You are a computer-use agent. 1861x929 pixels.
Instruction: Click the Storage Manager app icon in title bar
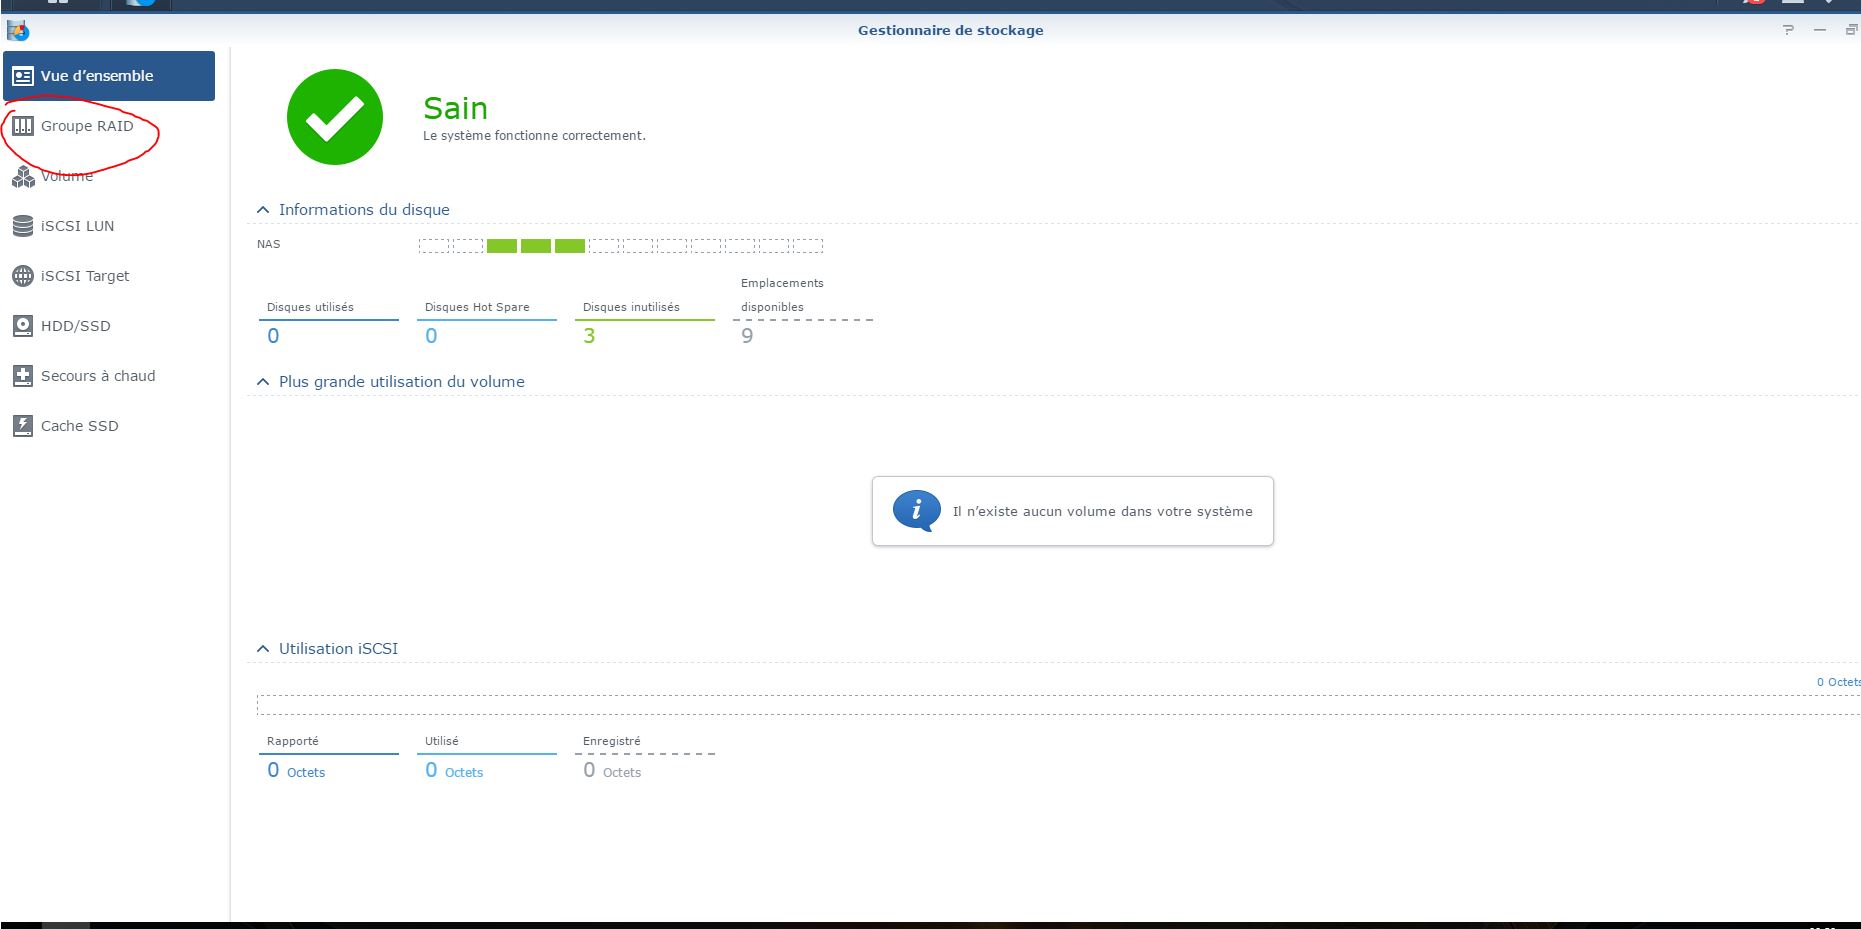[x=17, y=30]
